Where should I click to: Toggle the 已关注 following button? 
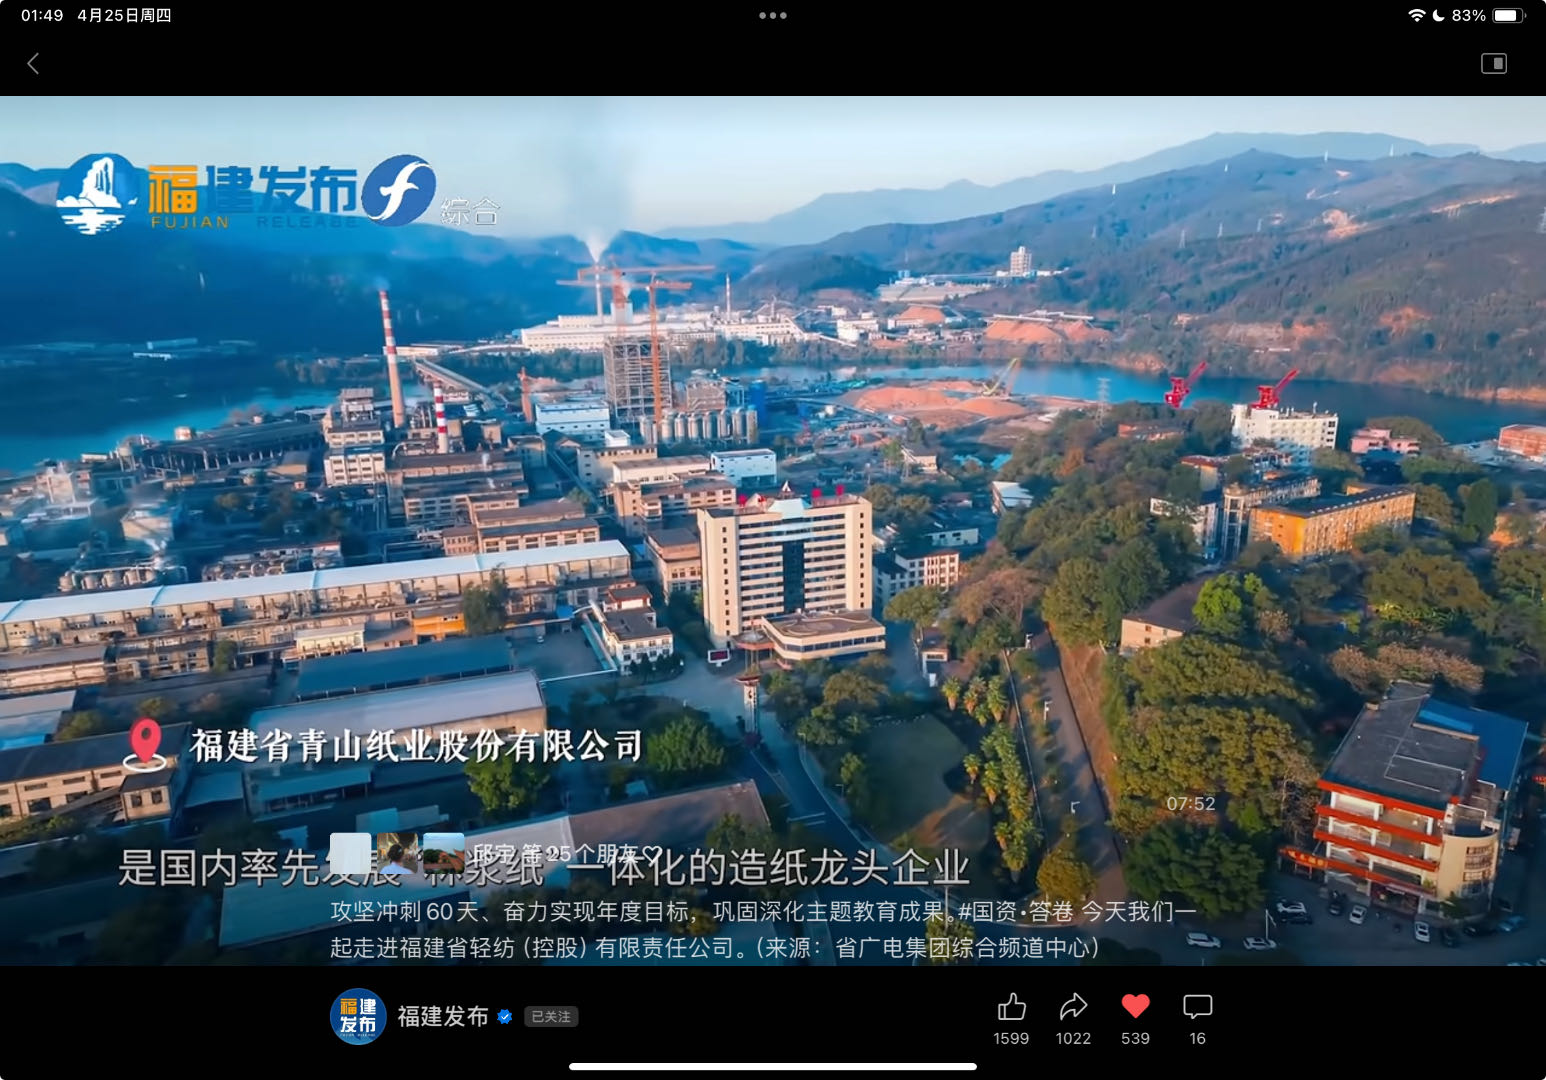click(551, 1017)
